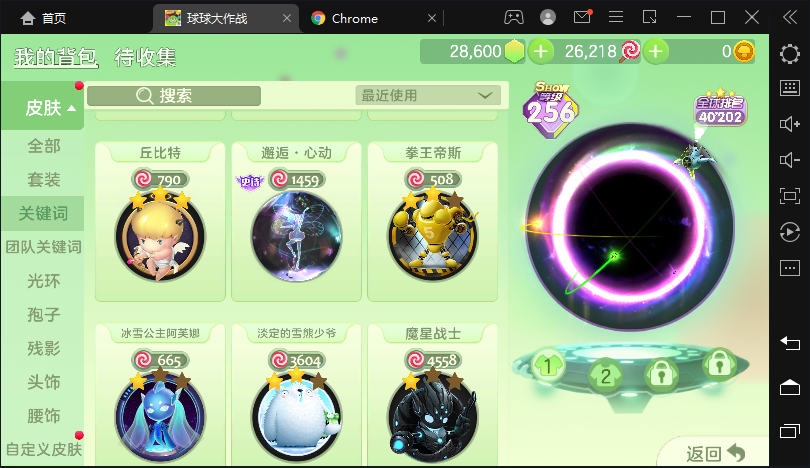Viewport: 810px width, 468px height.
Task: Click the 搜索 search field
Action: click(174, 96)
